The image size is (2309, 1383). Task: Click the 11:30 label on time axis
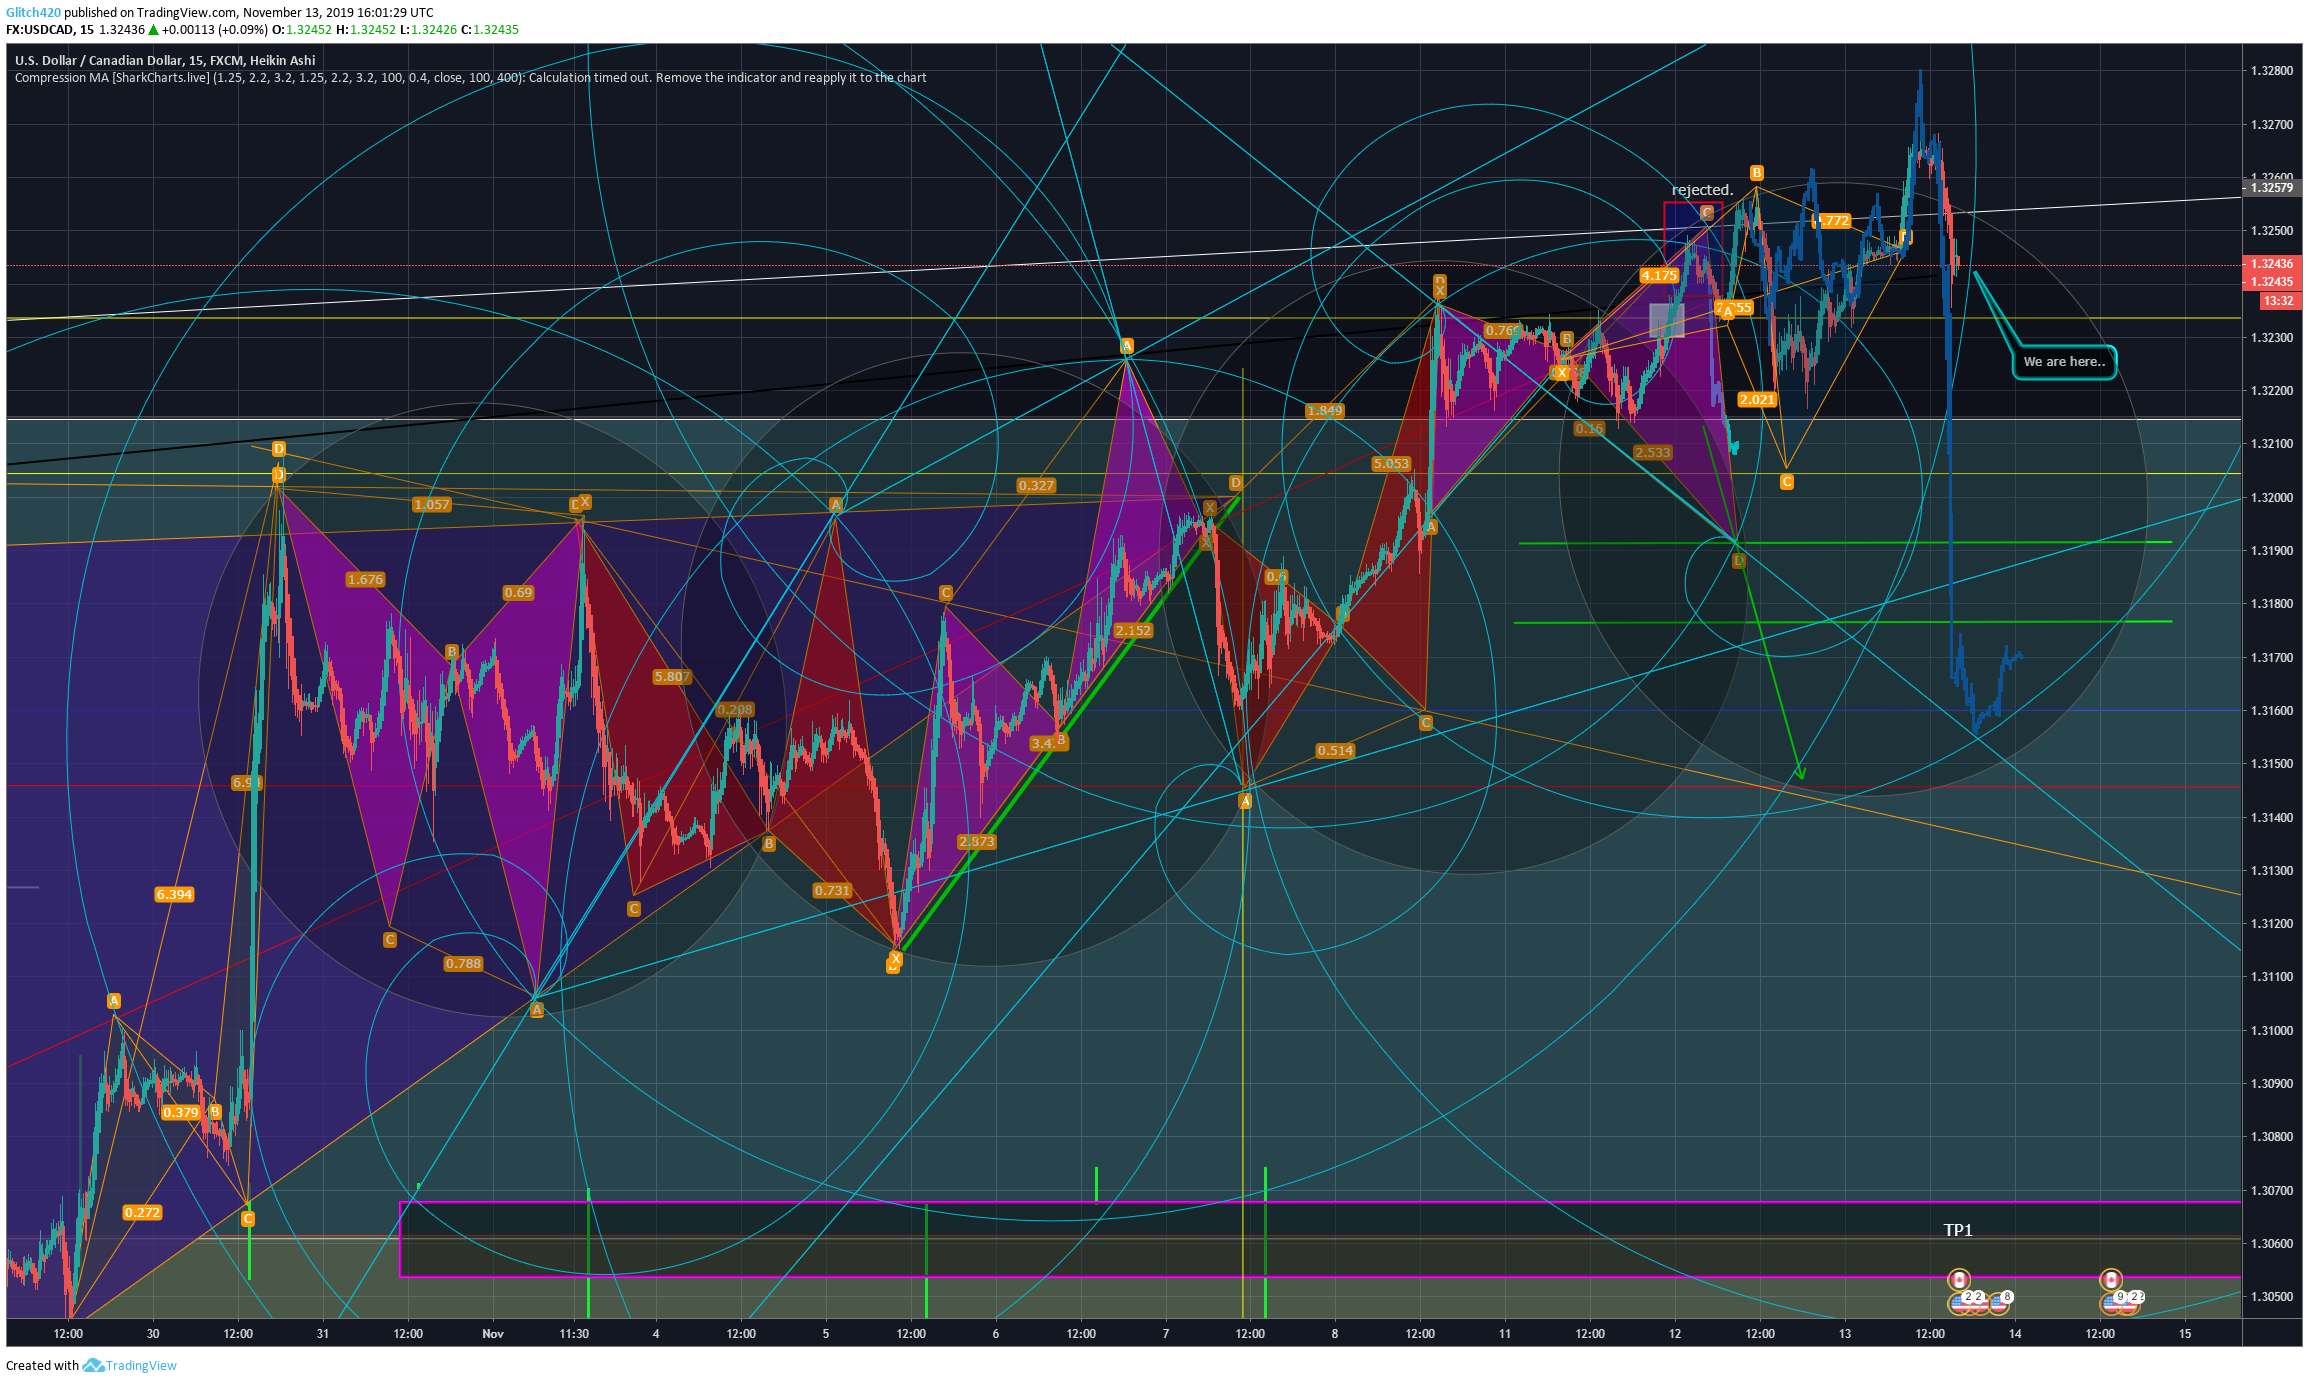[574, 1333]
